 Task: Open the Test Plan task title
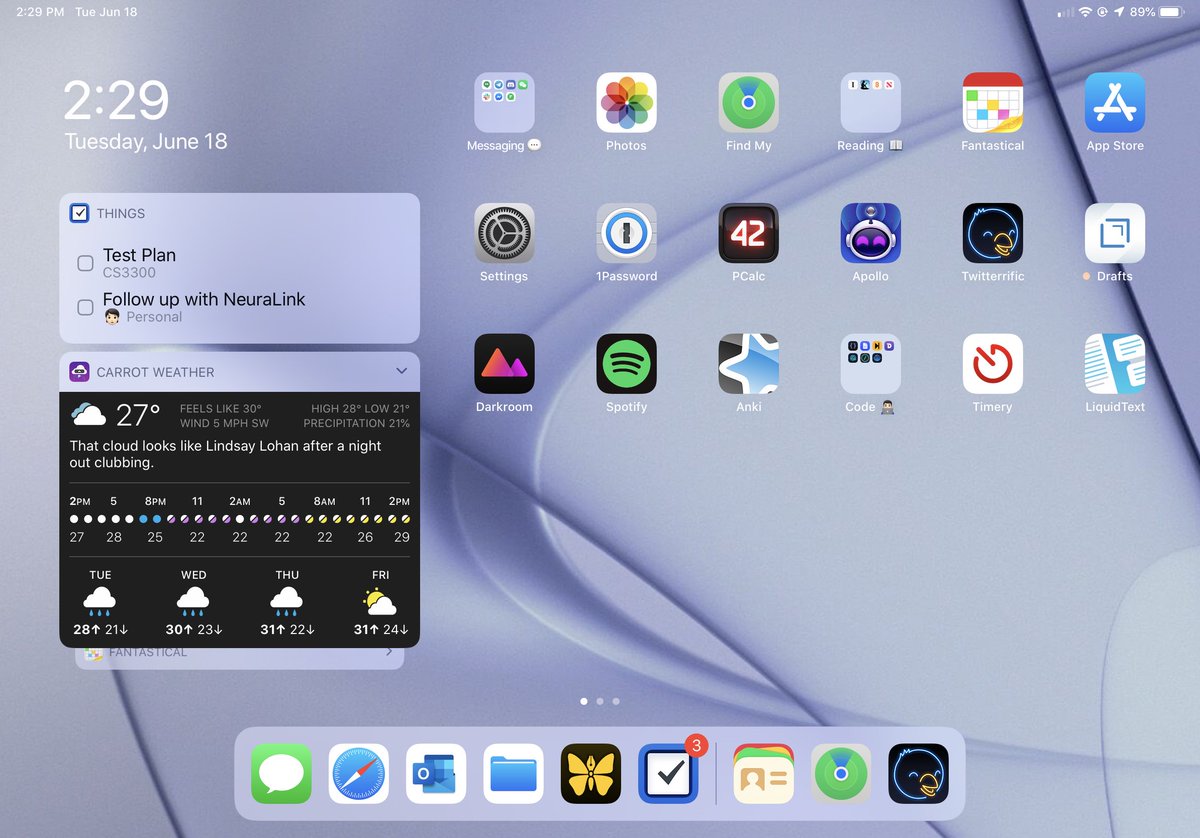tap(139, 255)
